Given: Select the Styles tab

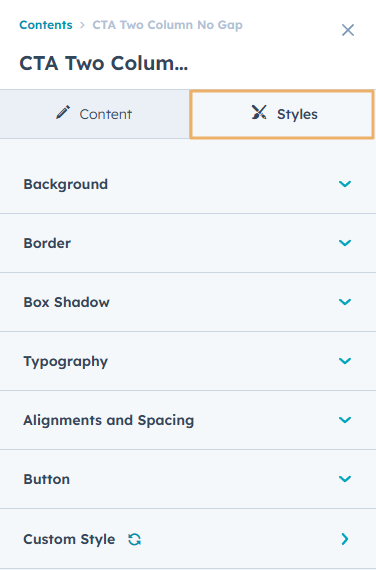Looking at the screenshot, I should (282, 114).
